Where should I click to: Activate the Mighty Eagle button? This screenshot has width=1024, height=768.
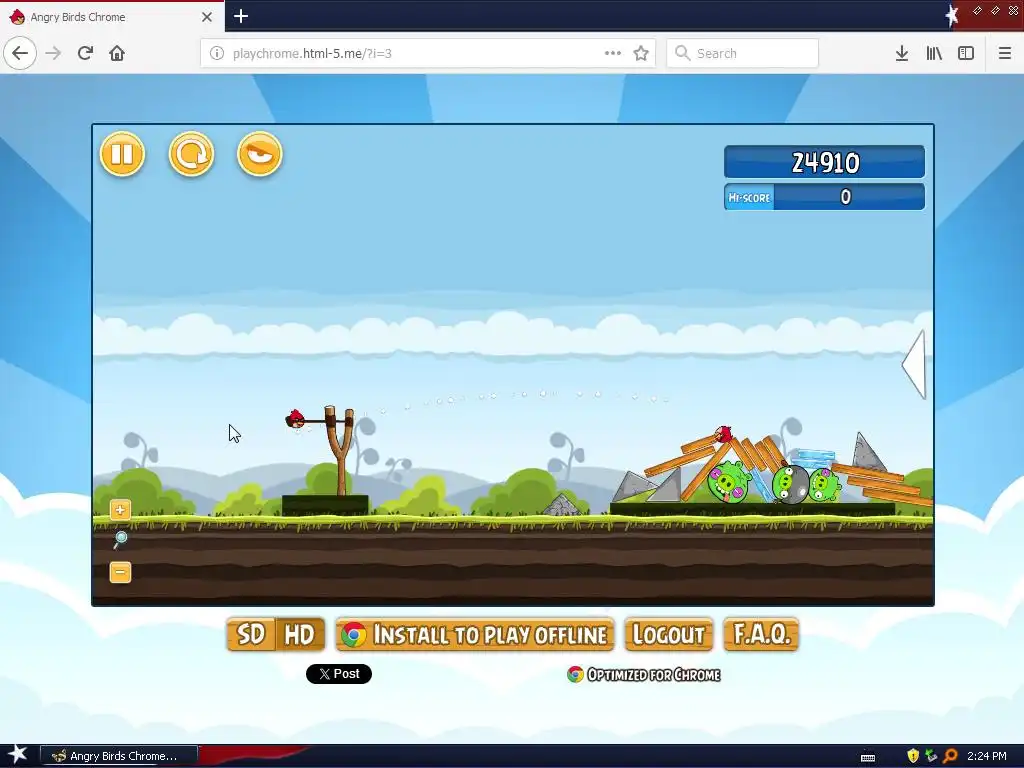pyautogui.click(x=259, y=154)
